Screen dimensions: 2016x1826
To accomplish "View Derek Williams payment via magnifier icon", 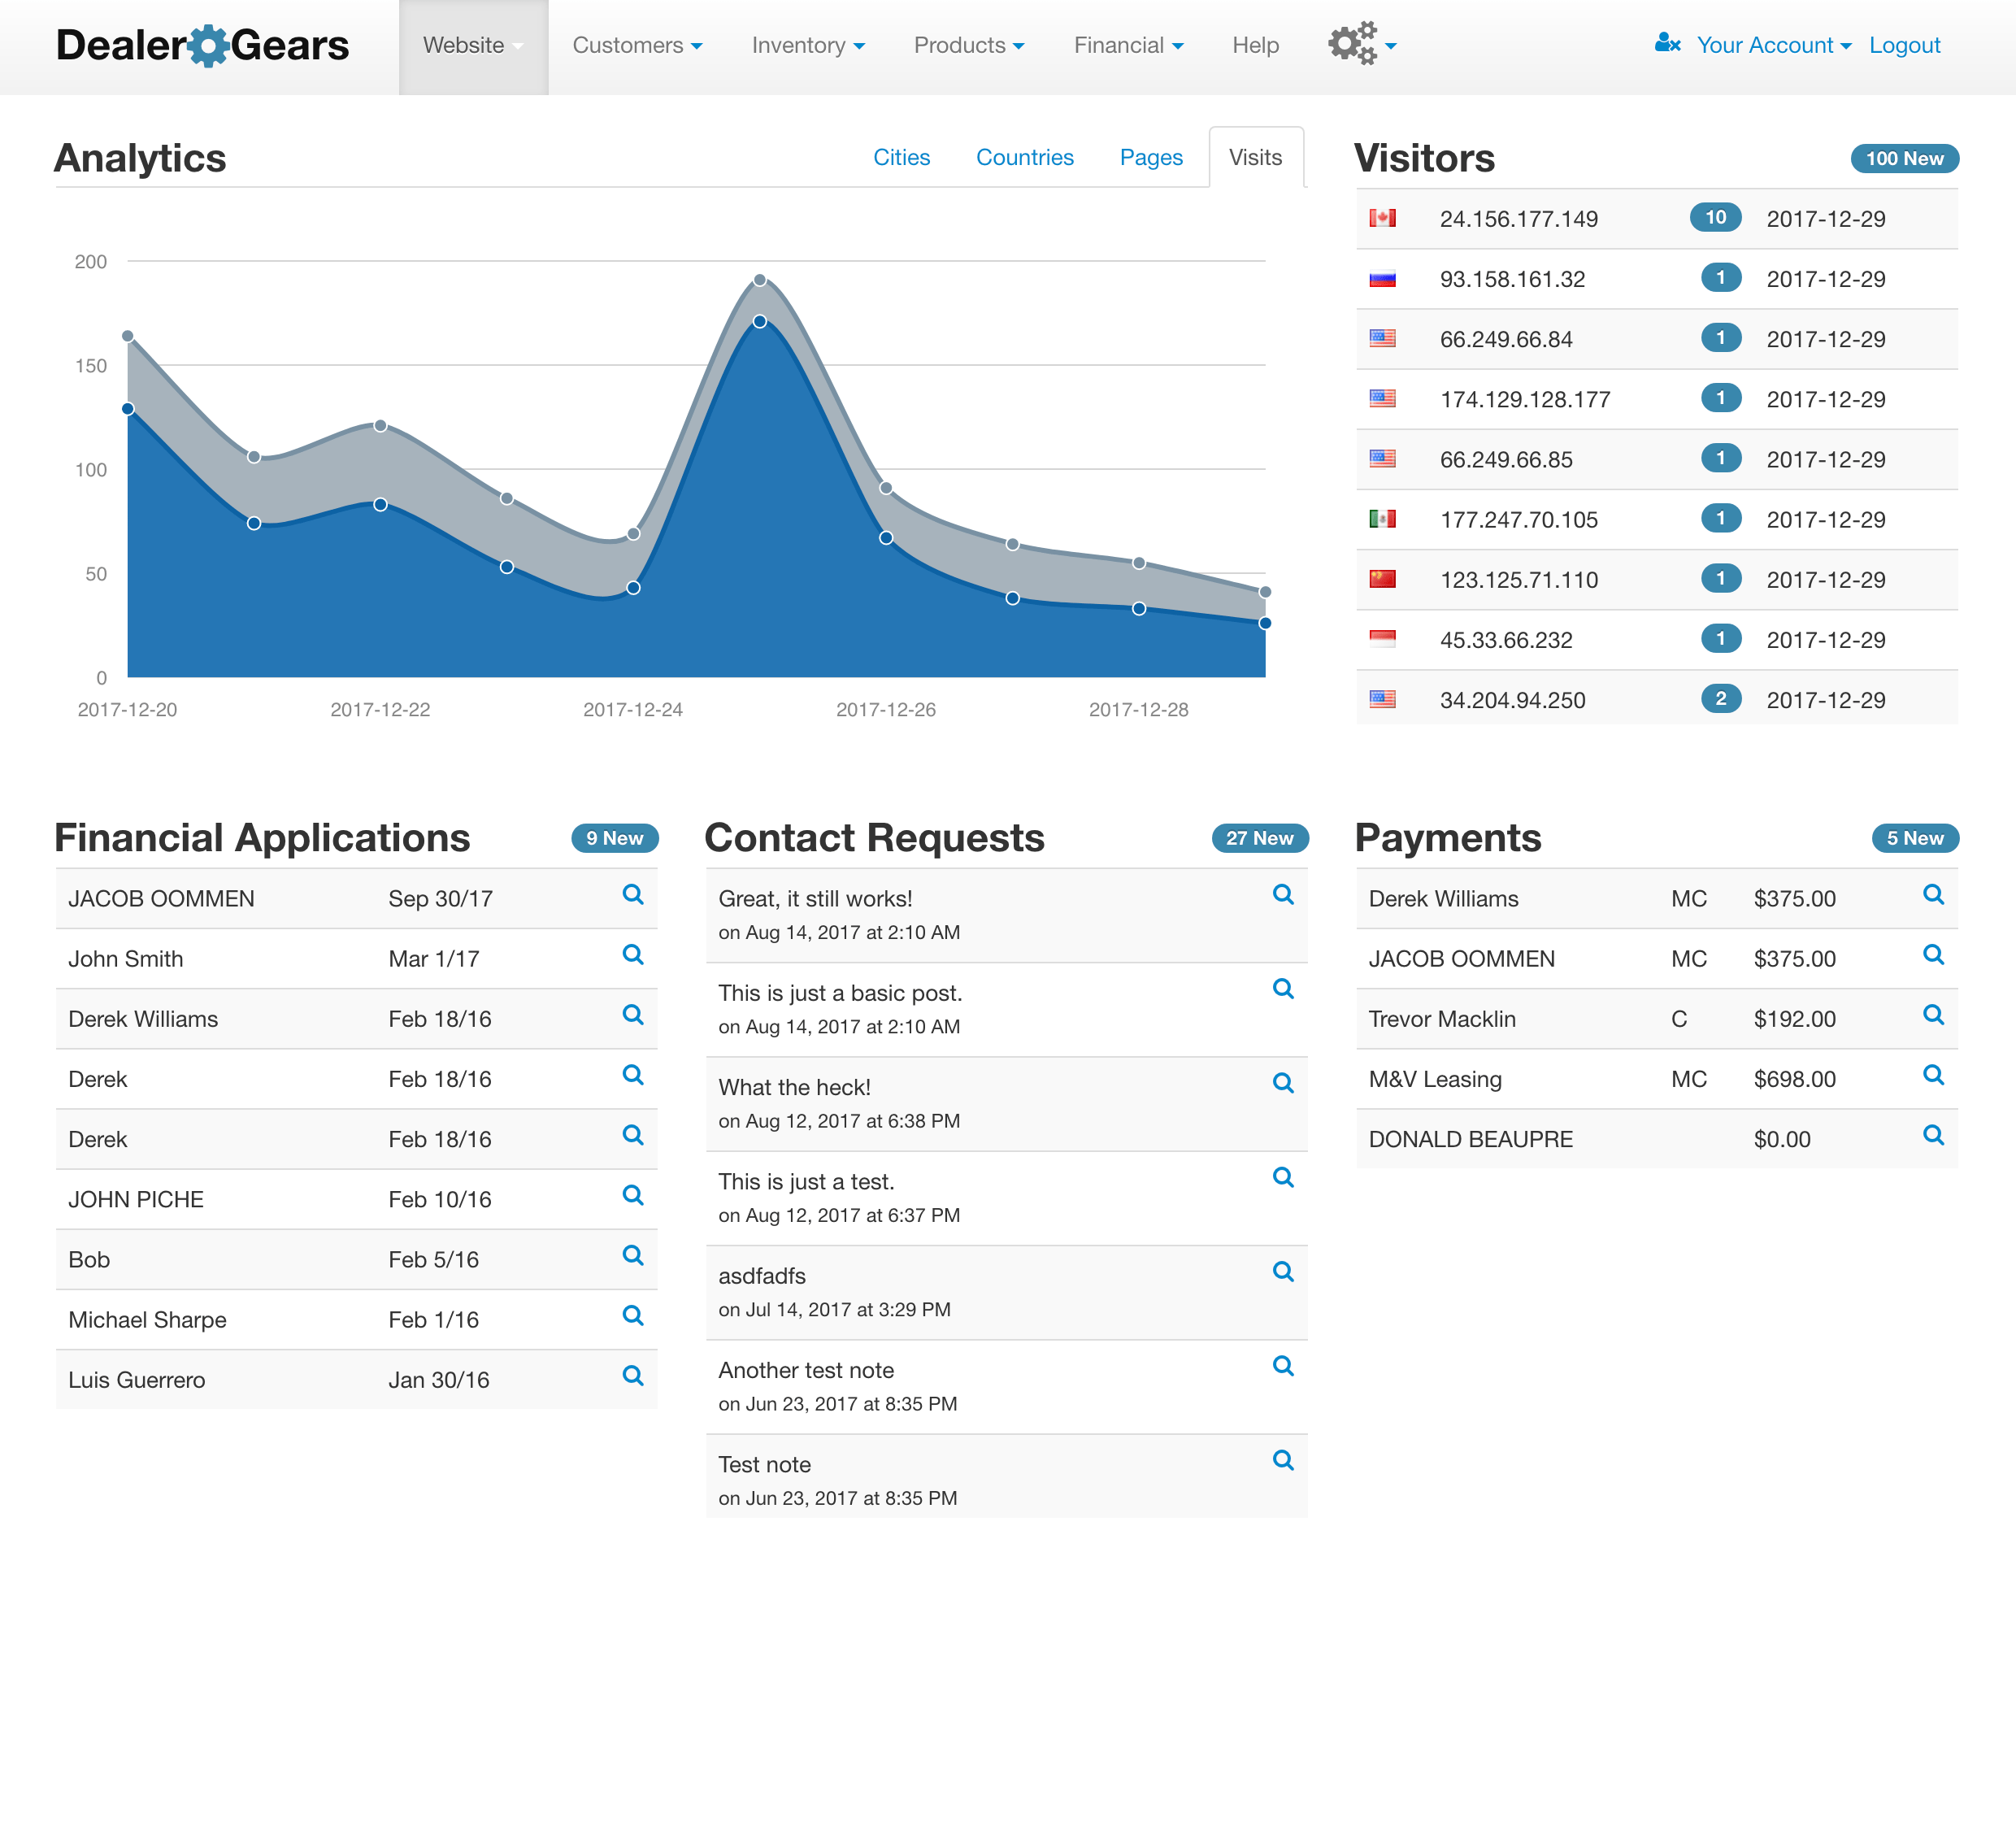I will [1933, 896].
